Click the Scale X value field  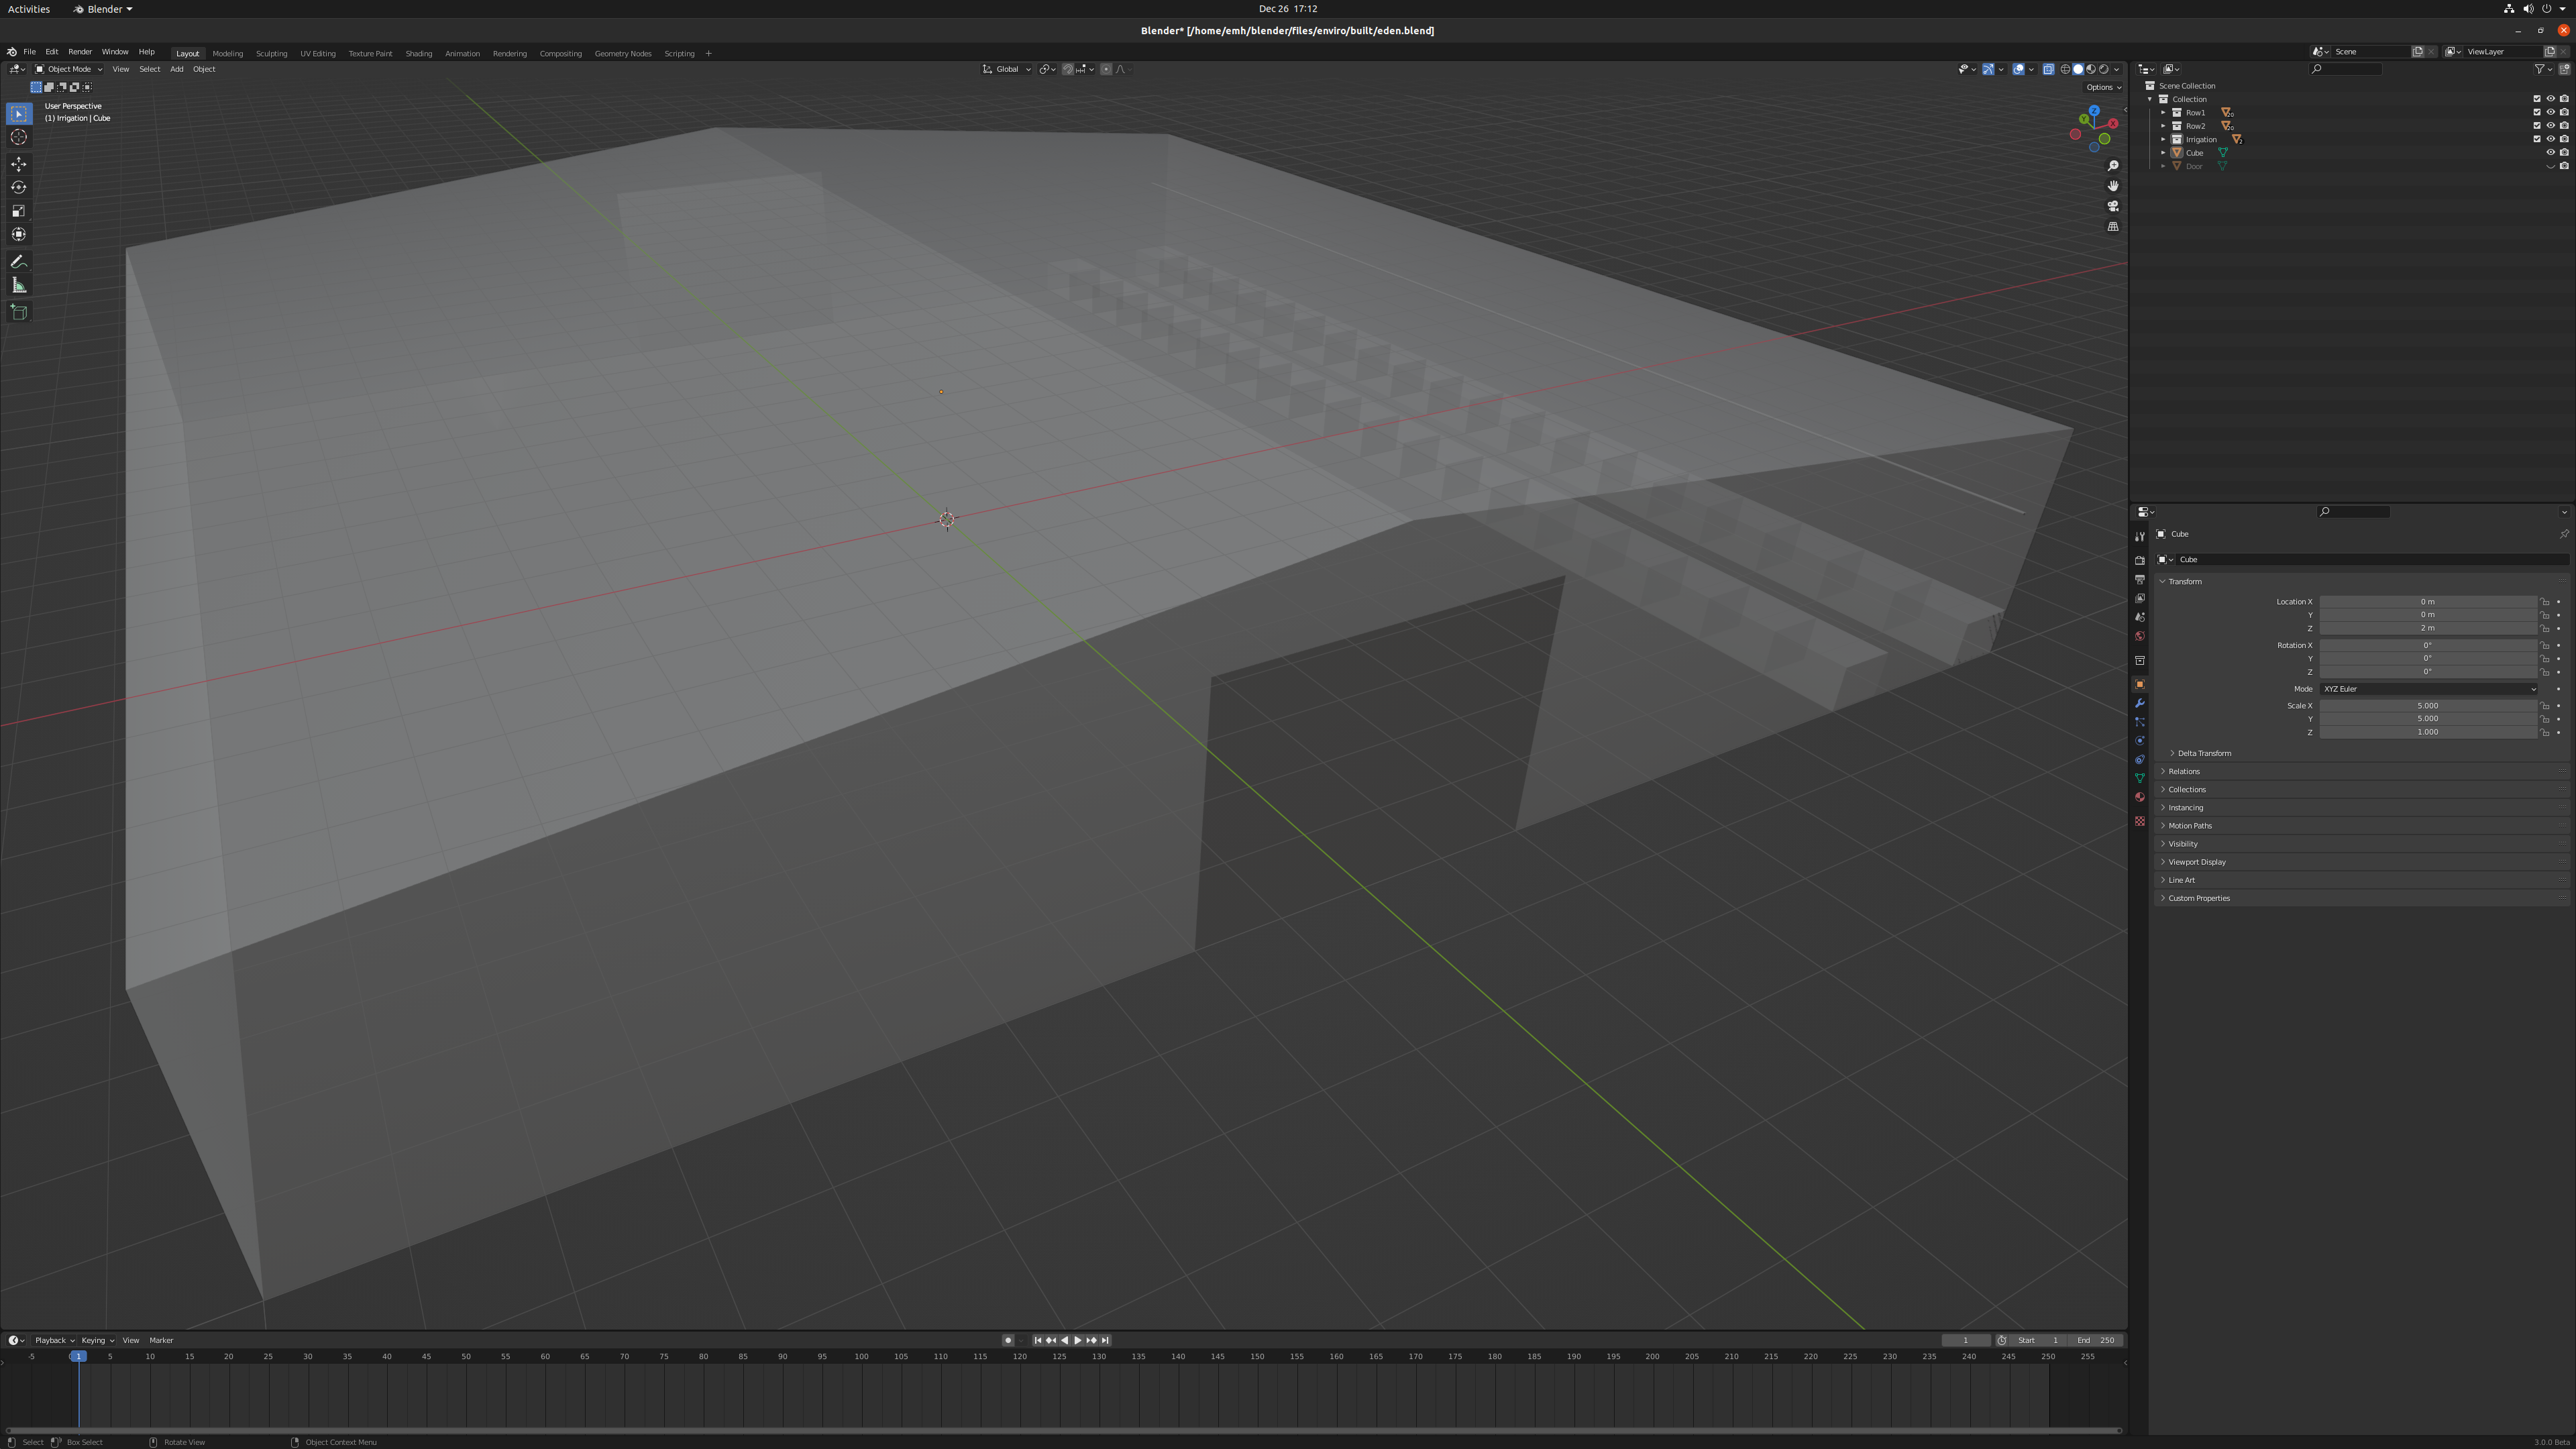[x=2428, y=706]
